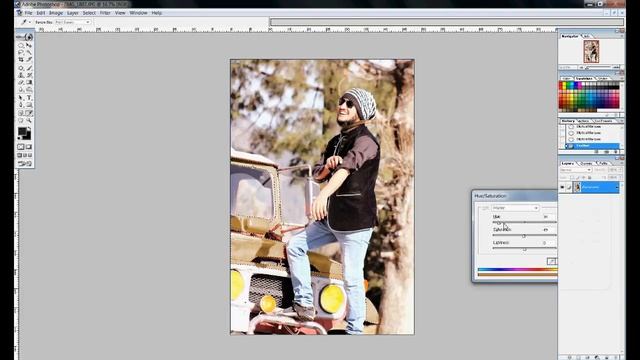Open blend mode dropdown in Layers panel
This screenshot has width=640, height=360.
[575, 170]
